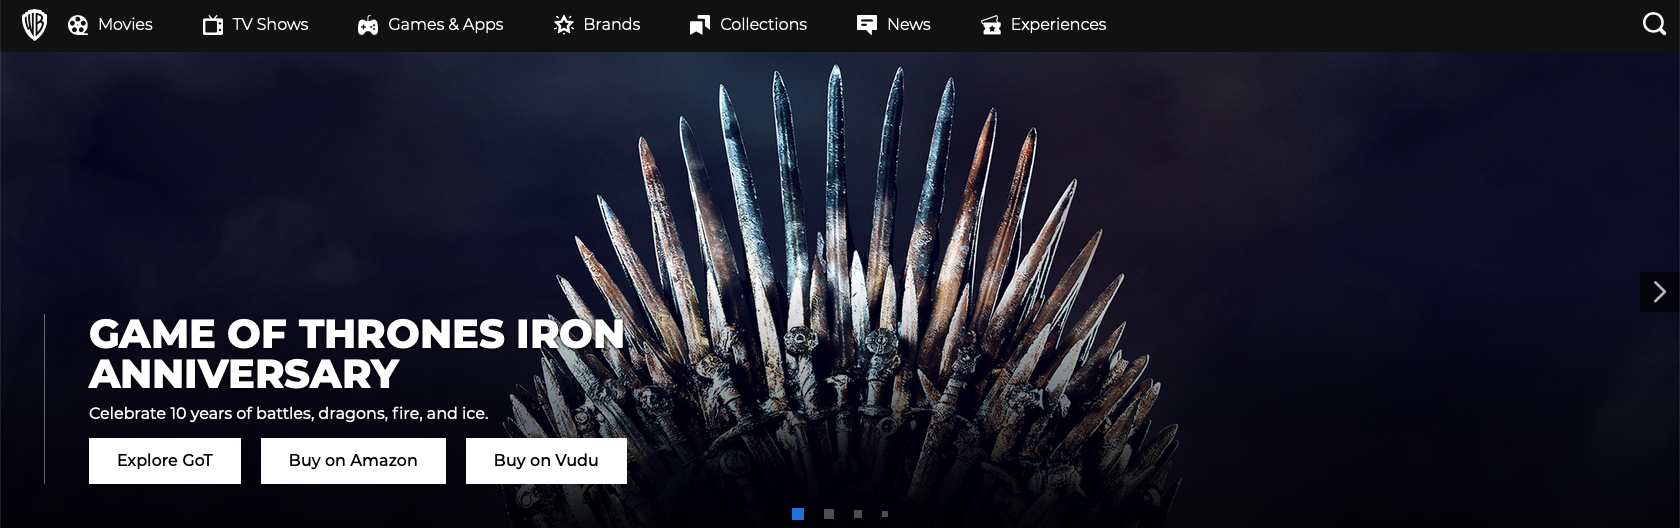Open the Games & Apps menu
The width and height of the screenshot is (1680, 528).
(x=446, y=24)
